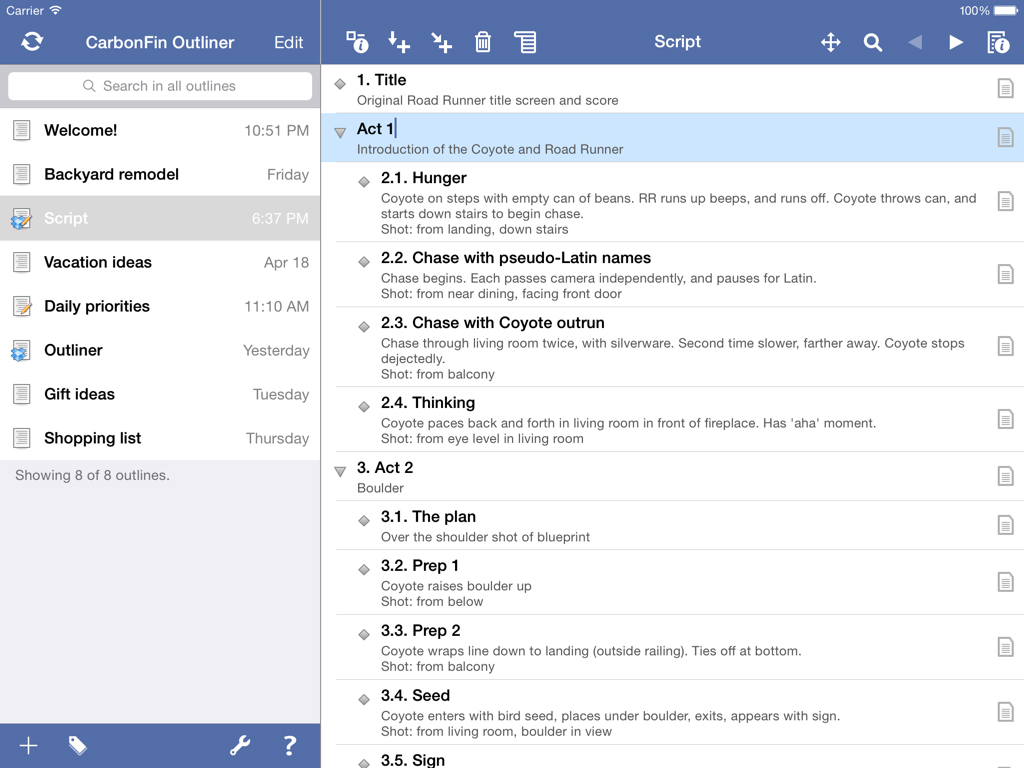Open the Daily priorities outline

160,306
